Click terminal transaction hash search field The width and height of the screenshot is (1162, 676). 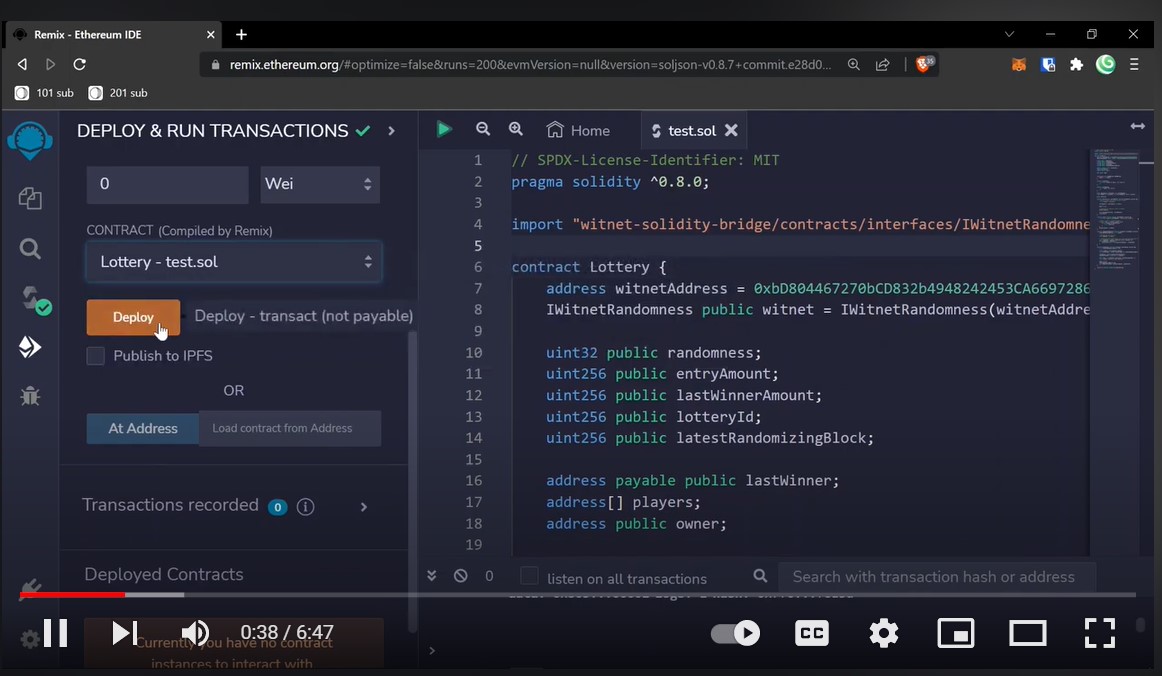(937, 576)
